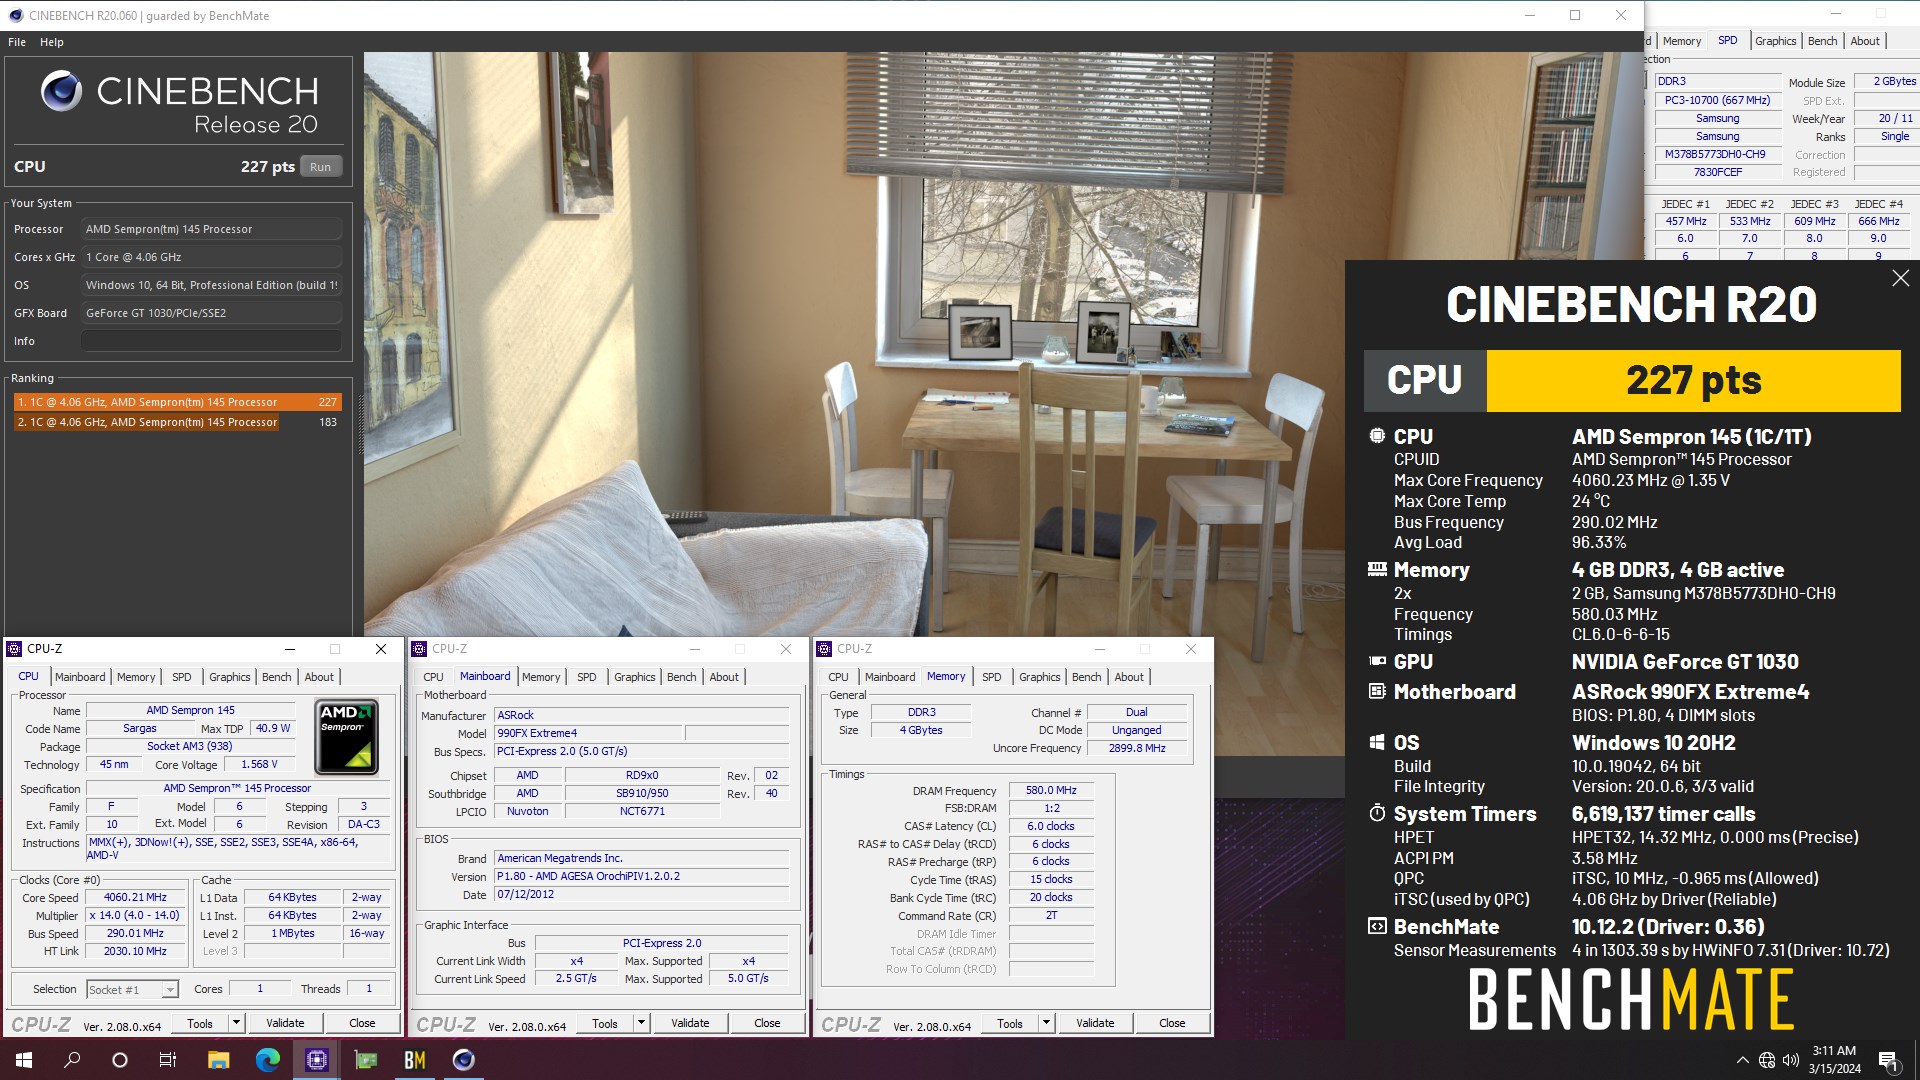Run the Cinebench CPU test
Image resolution: width=1920 pixels, height=1080 pixels.
[x=320, y=167]
